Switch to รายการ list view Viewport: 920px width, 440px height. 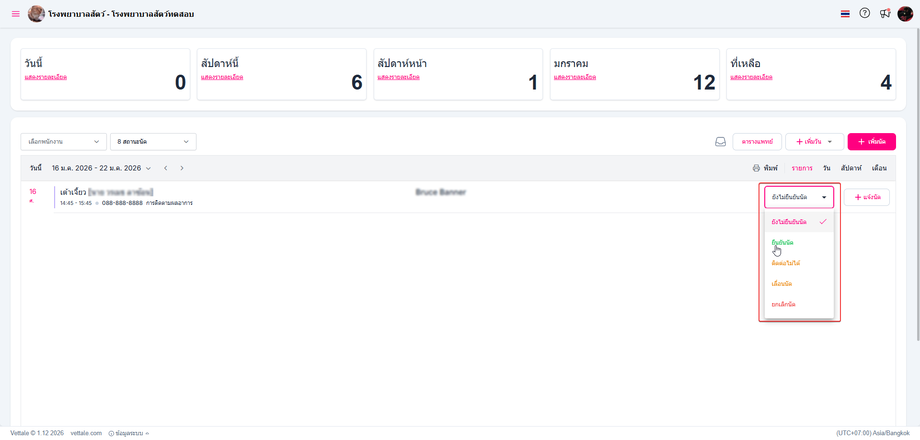[802, 168]
